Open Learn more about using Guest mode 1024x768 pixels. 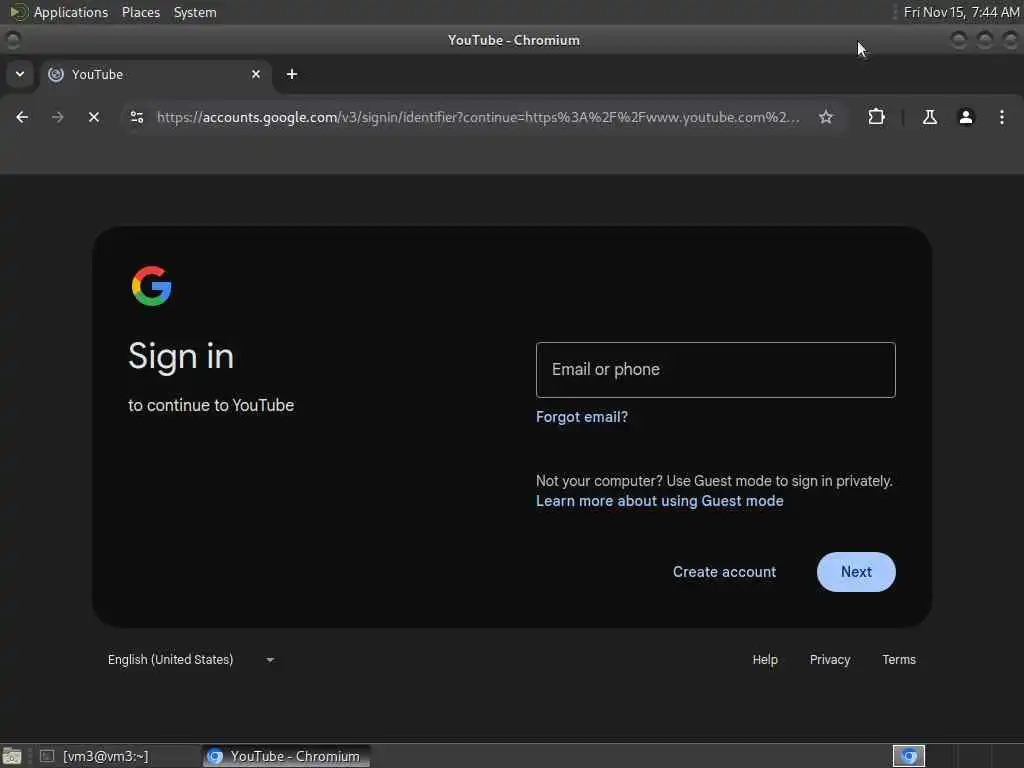pos(660,501)
